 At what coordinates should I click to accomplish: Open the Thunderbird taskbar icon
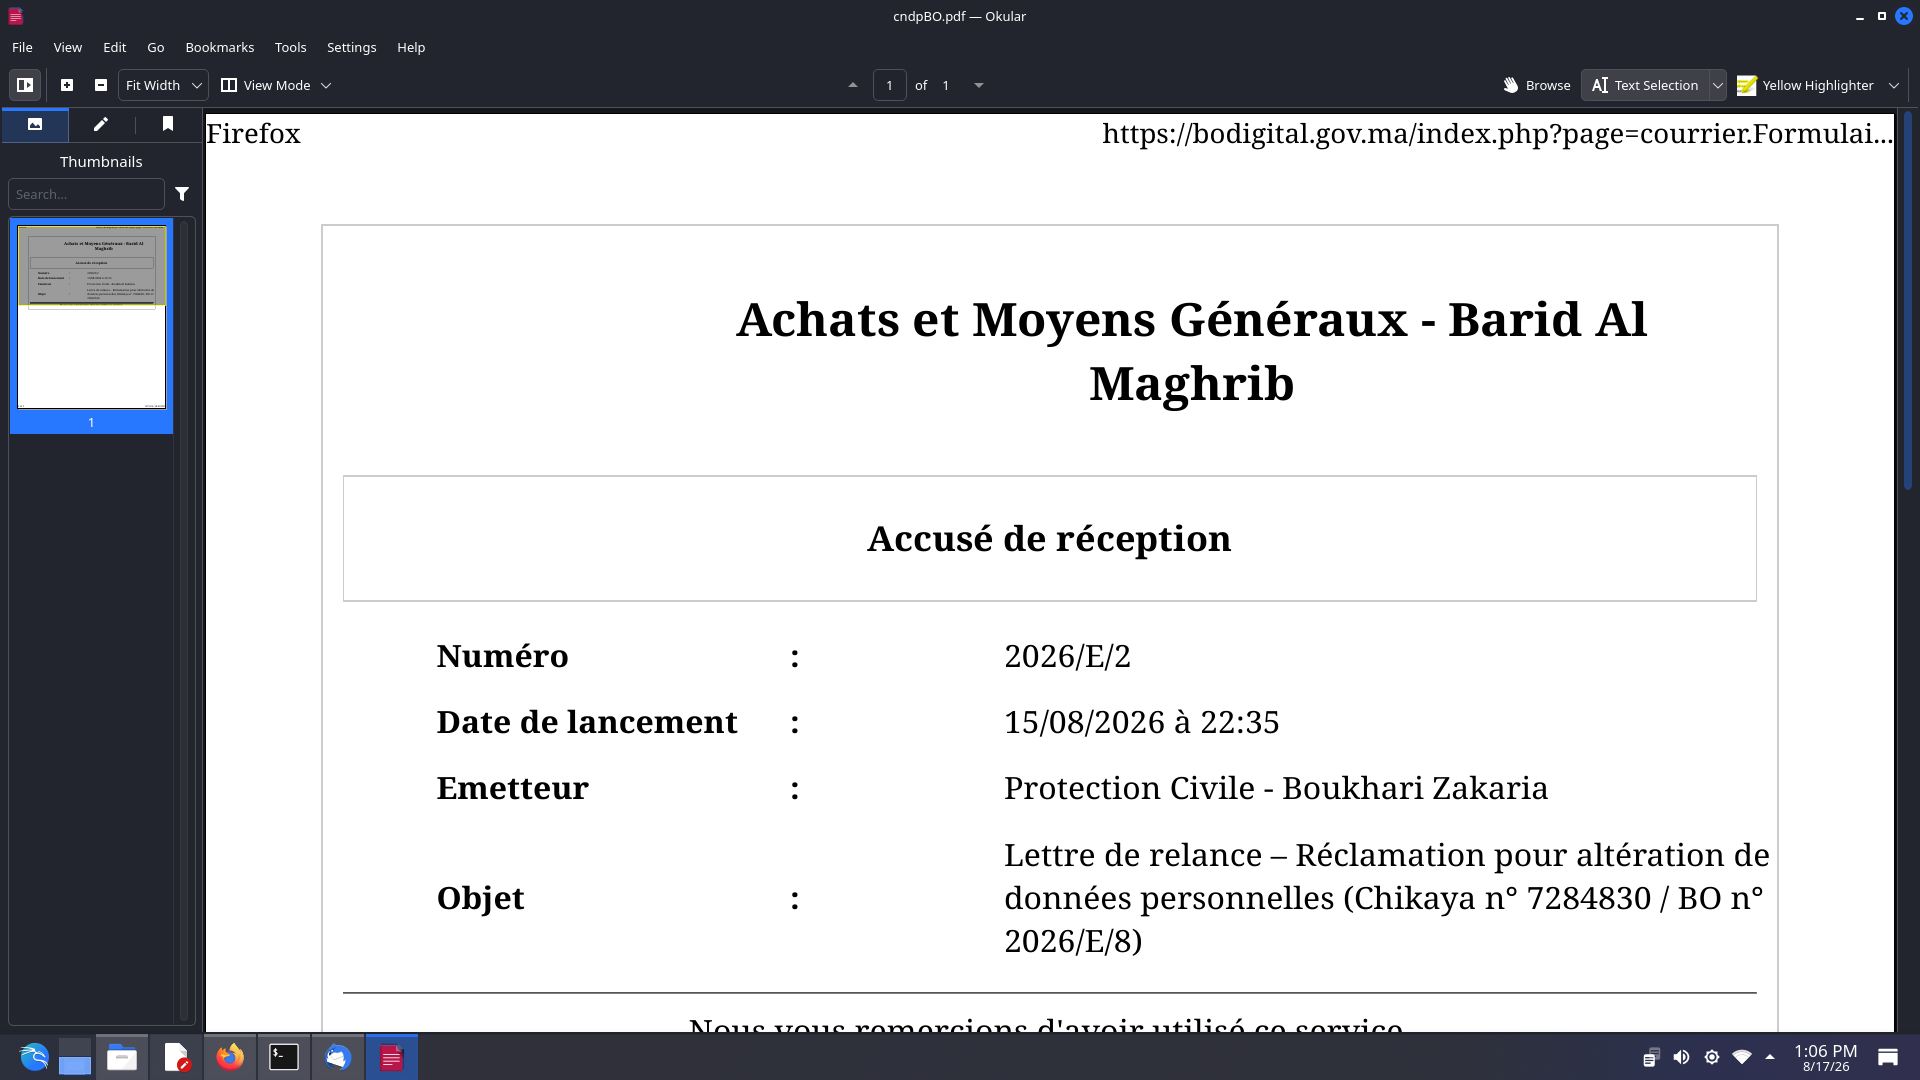pos(338,1057)
